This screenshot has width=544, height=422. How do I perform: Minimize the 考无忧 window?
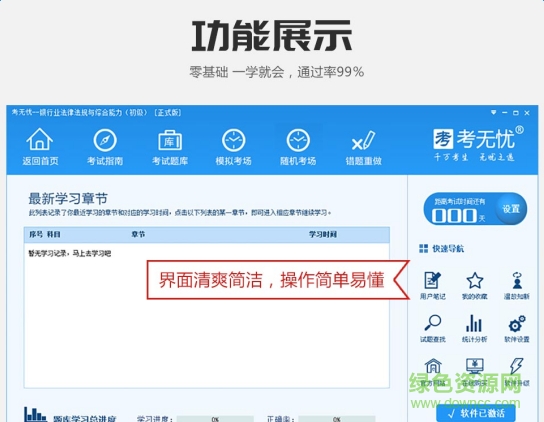coord(504,112)
